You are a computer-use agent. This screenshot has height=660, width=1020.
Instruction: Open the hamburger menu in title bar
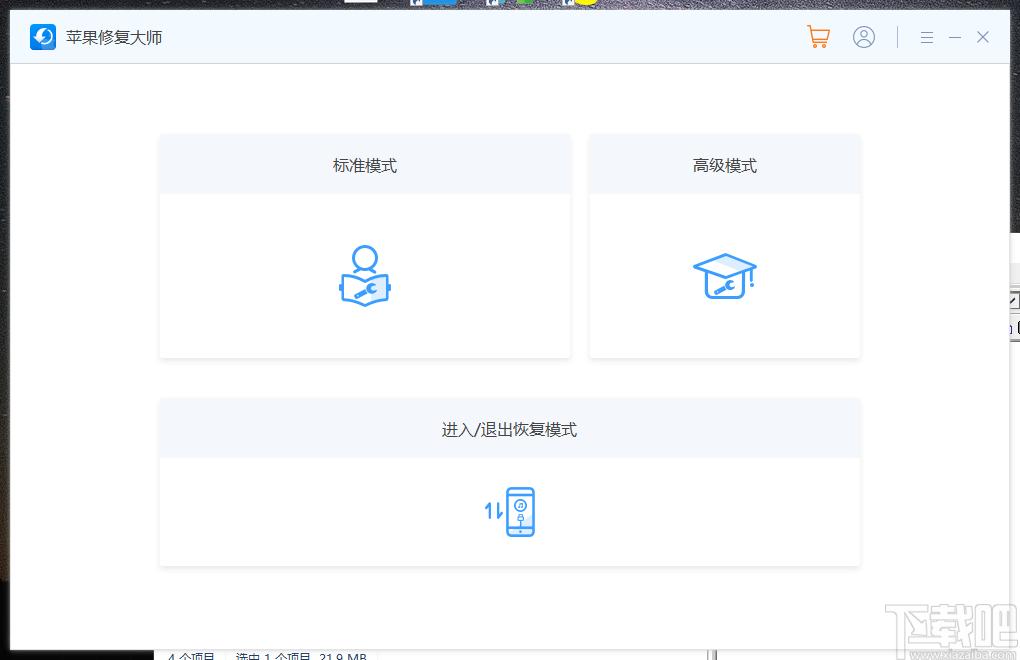point(927,38)
